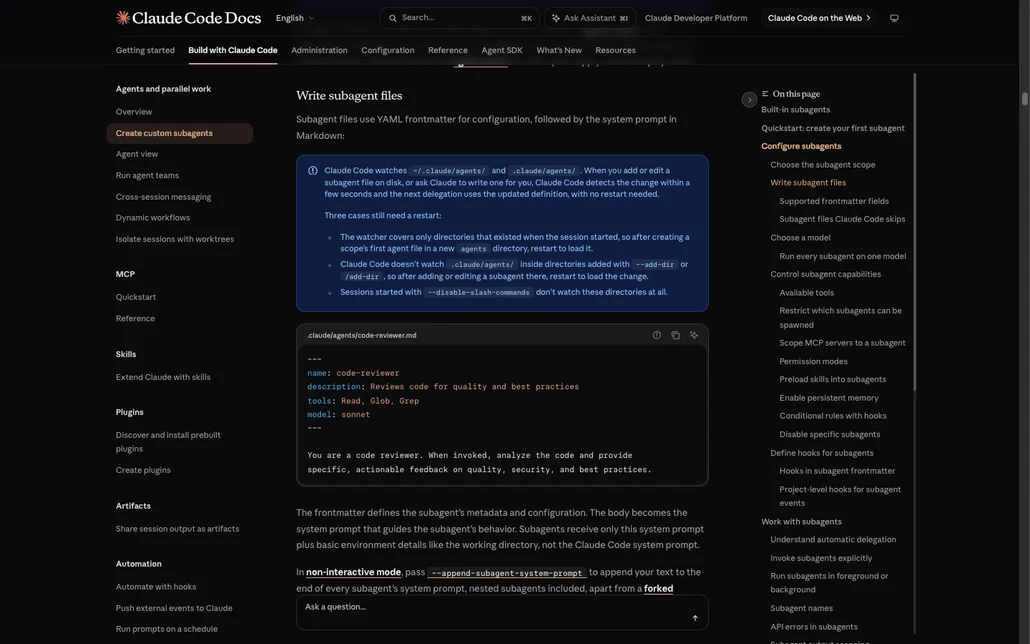Image resolution: width=1030 pixels, height=644 pixels.
Task: Go to the Agent SDK tab
Action: (x=502, y=50)
